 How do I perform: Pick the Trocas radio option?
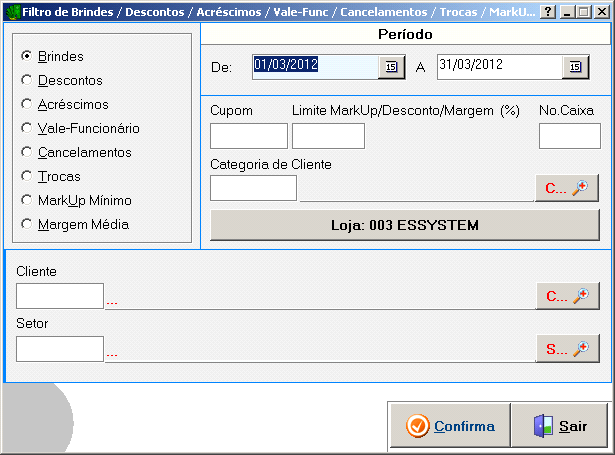pyautogui.click(x=27, y=177)
